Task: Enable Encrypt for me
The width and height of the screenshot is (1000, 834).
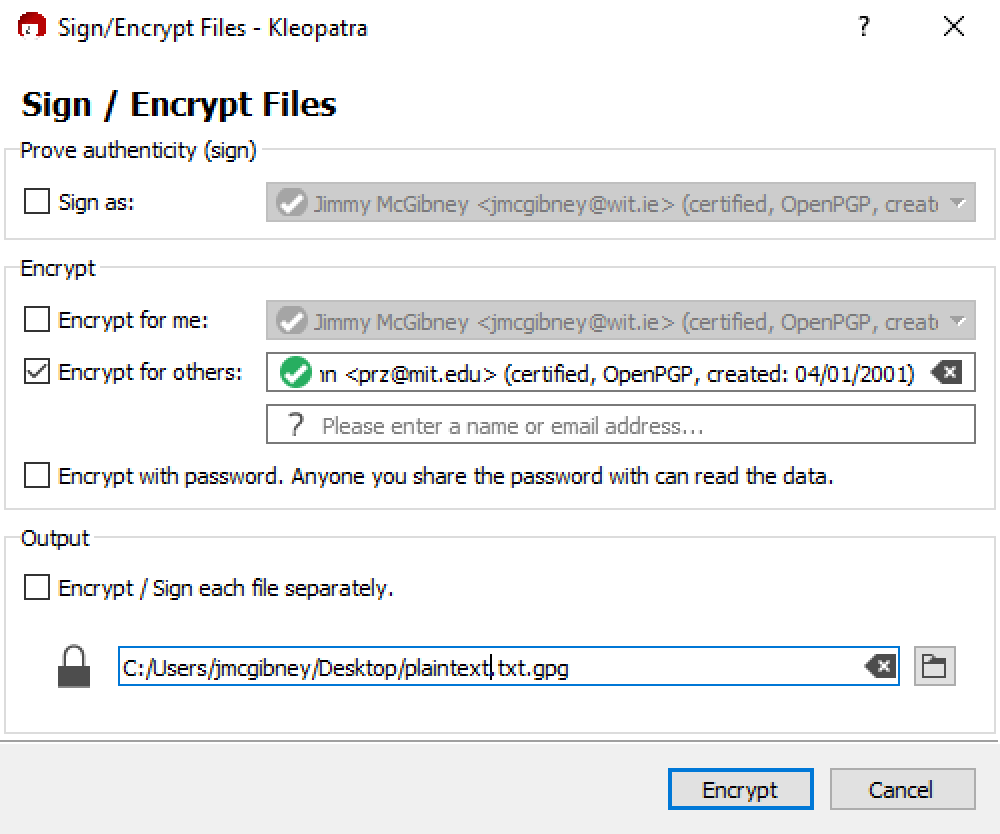Action: [36, 320]
